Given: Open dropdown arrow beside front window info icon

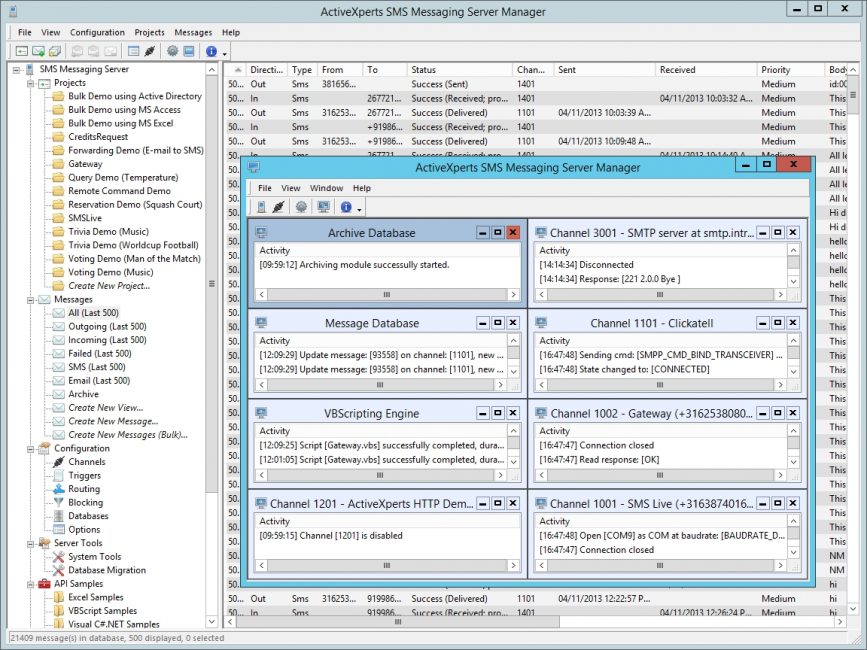Looking at the screenshot, I should tap(359, 209).
